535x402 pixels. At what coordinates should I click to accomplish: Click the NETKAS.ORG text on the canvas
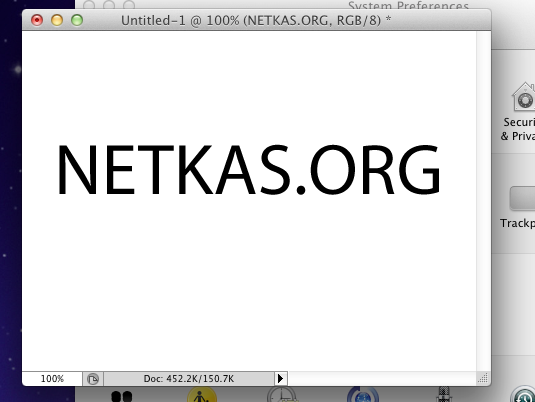pos(249,170)
